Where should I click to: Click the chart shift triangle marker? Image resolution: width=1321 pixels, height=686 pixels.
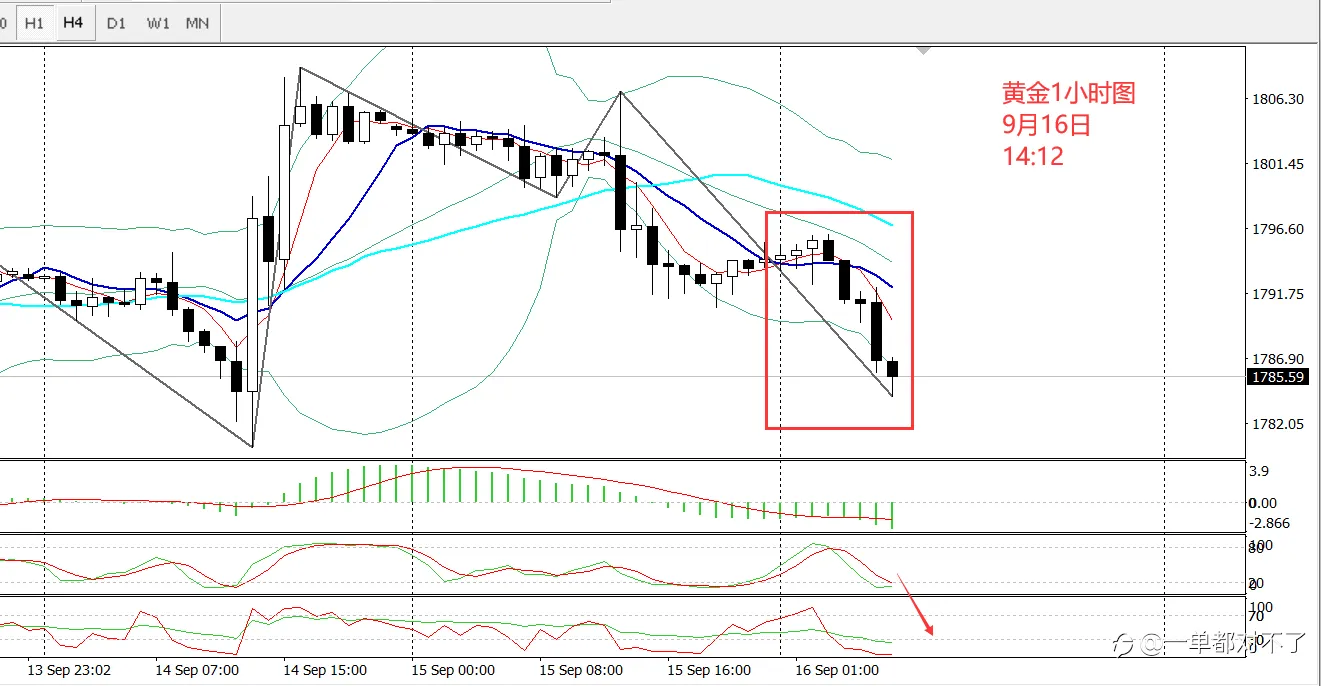pyautogui.click(x=925, y=49)
